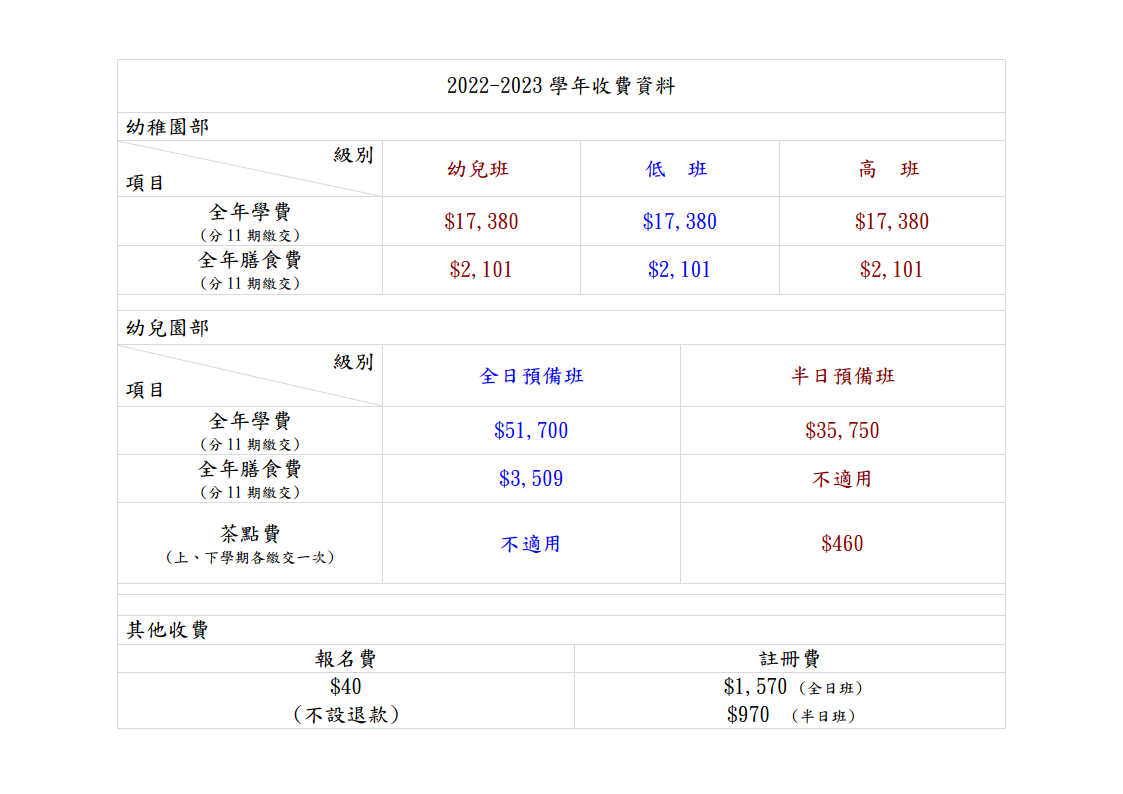Click the '(不設退款)' note
This screenshot has width=1123, height=794.
(x=346, y=715)
